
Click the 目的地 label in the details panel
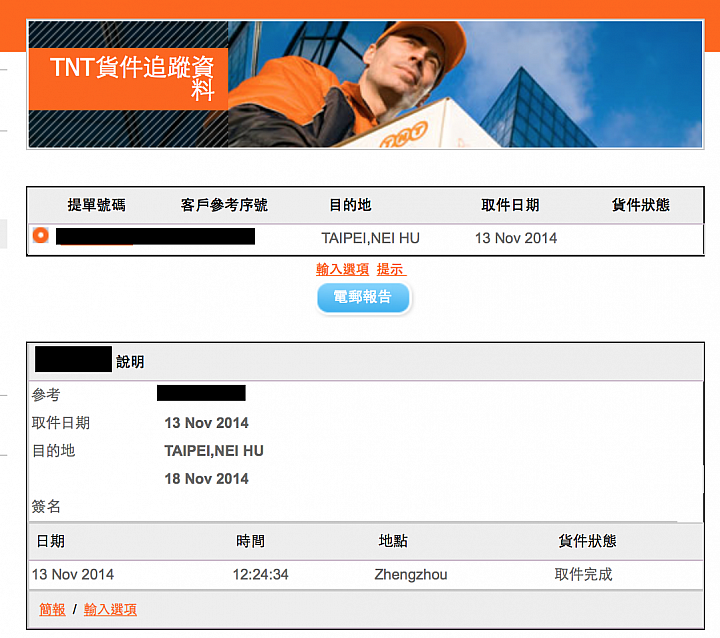tap(53, 451)
